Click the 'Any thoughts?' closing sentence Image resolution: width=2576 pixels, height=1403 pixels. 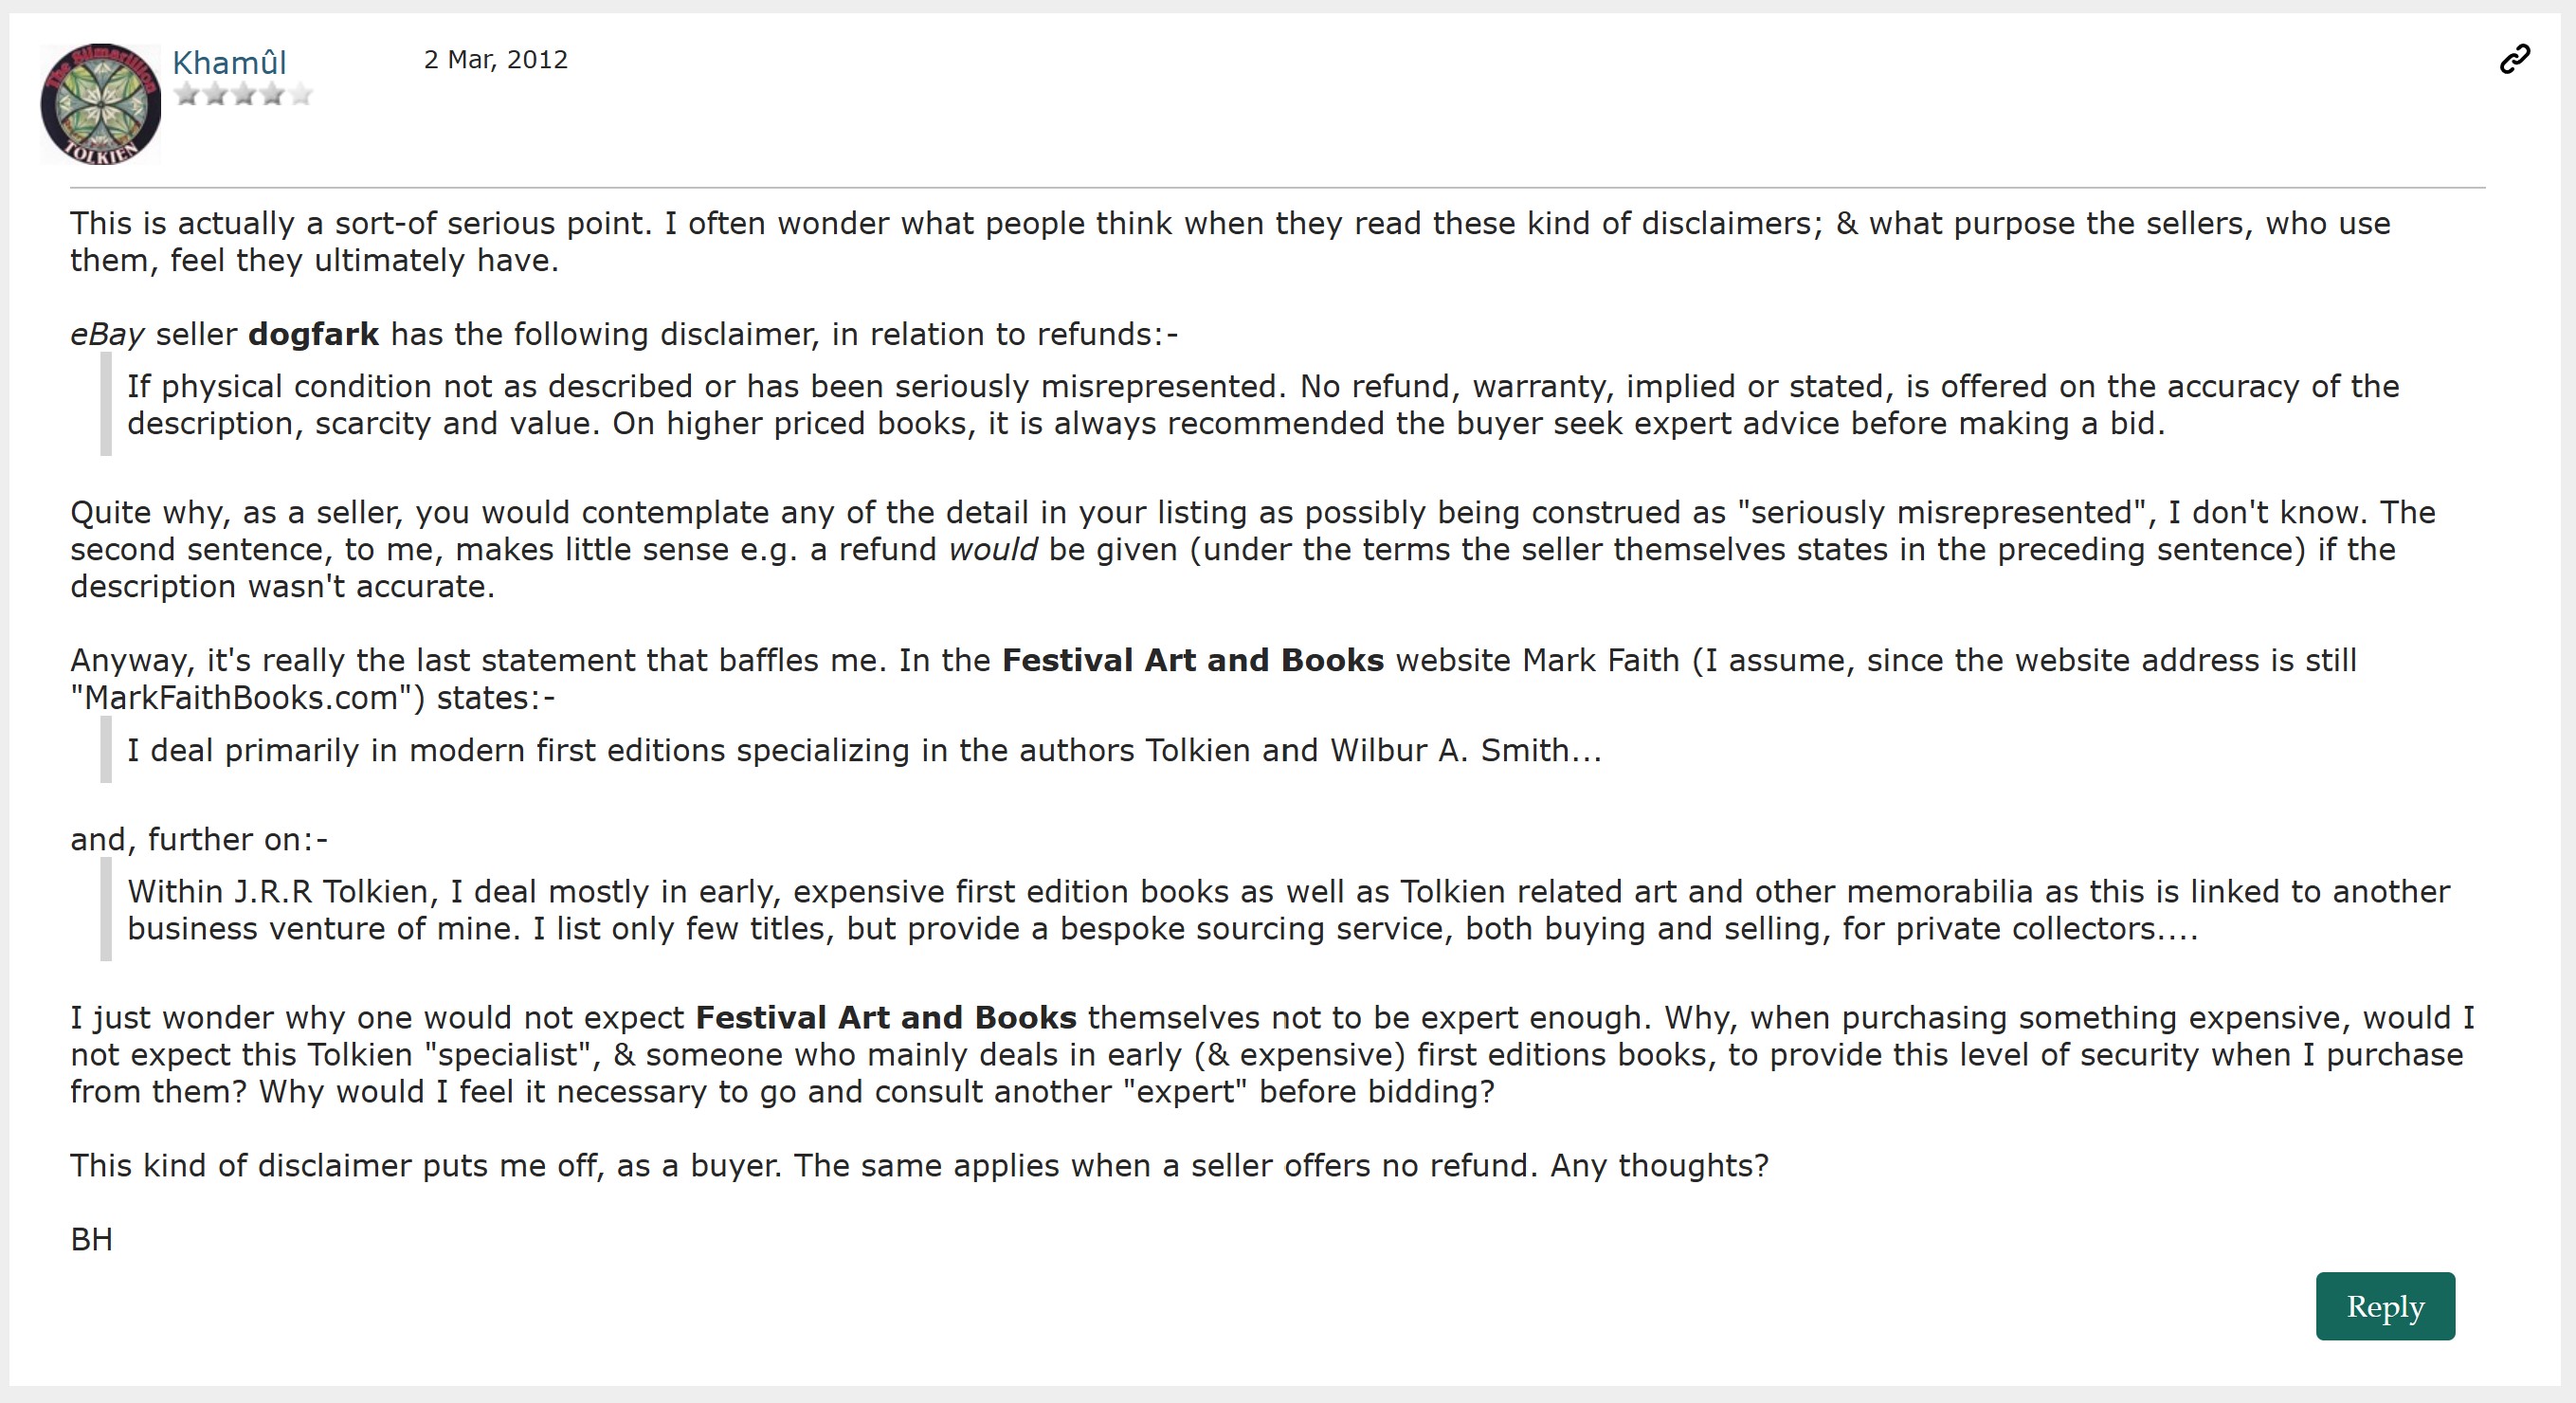coord(1659,1165)
